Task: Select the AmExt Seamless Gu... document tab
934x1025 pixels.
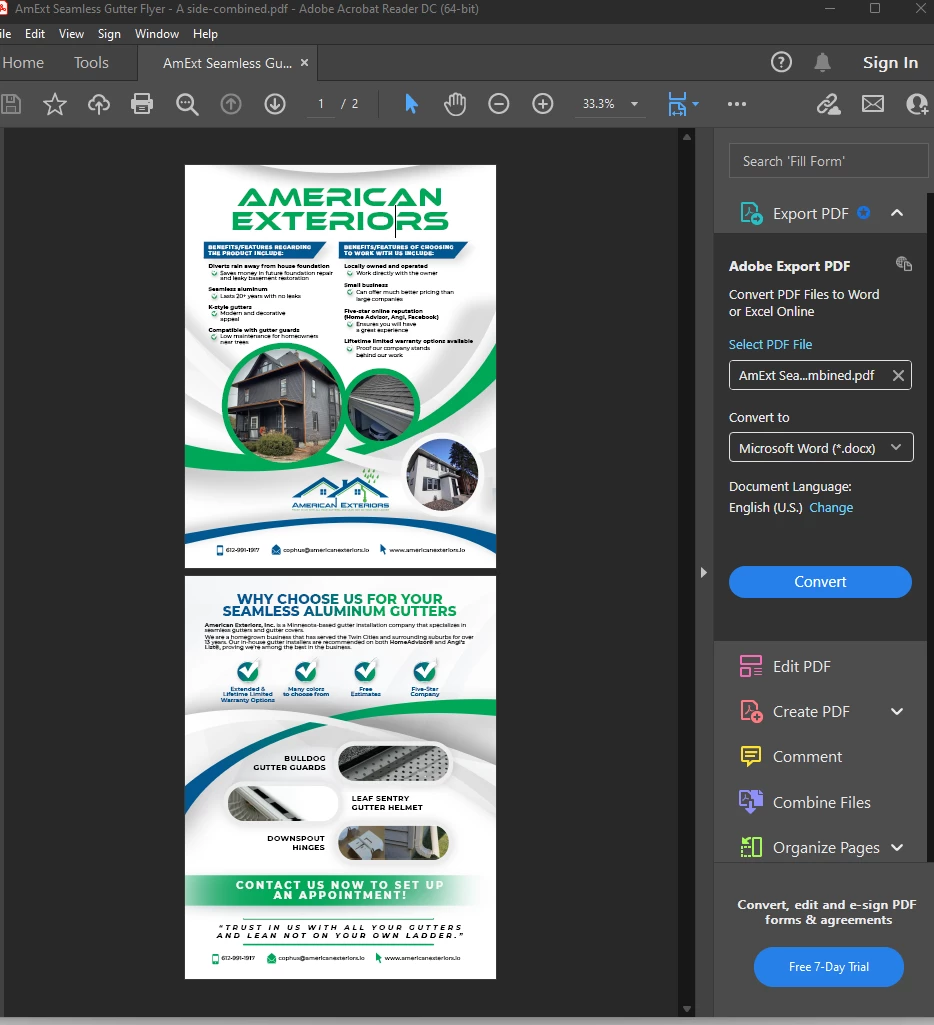Action: coord(227,63)
